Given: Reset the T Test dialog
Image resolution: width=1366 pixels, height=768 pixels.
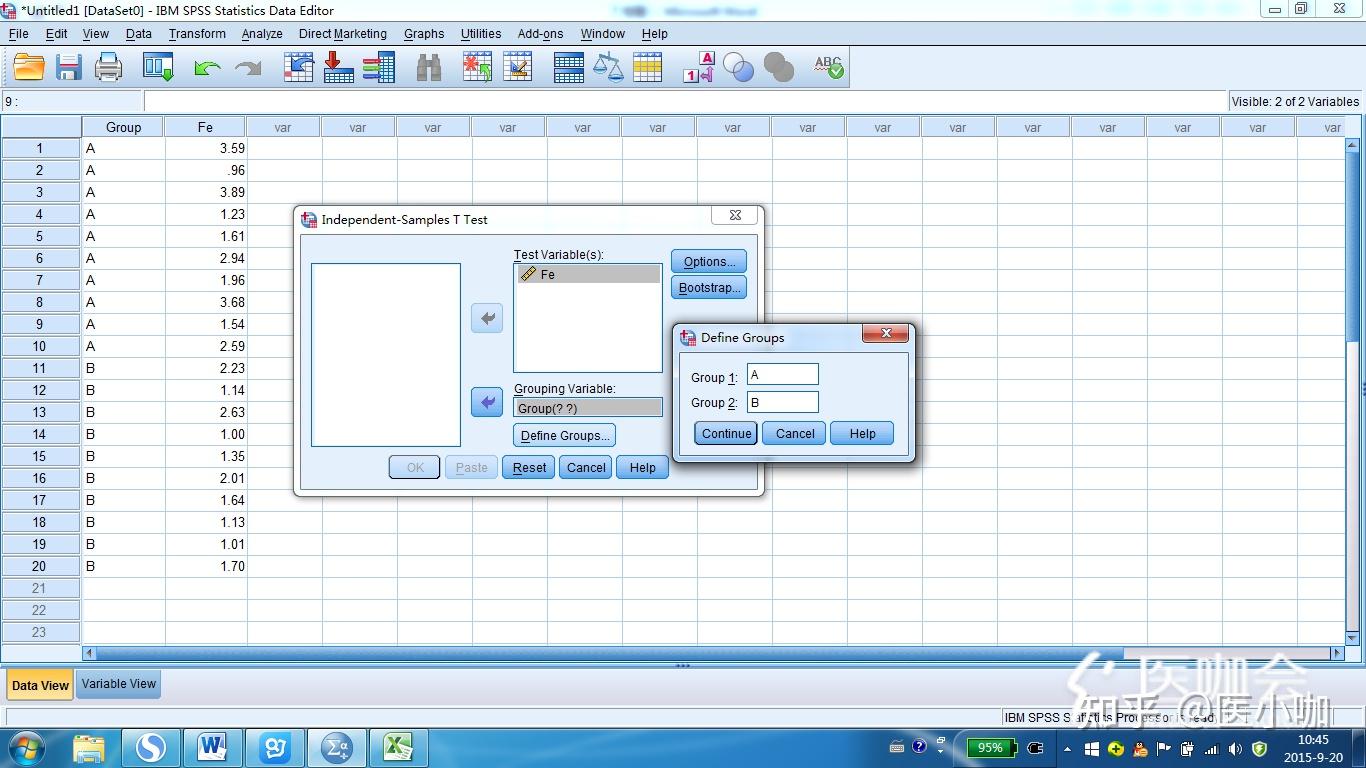Looking at the screenshot, I should coord(529,467).
